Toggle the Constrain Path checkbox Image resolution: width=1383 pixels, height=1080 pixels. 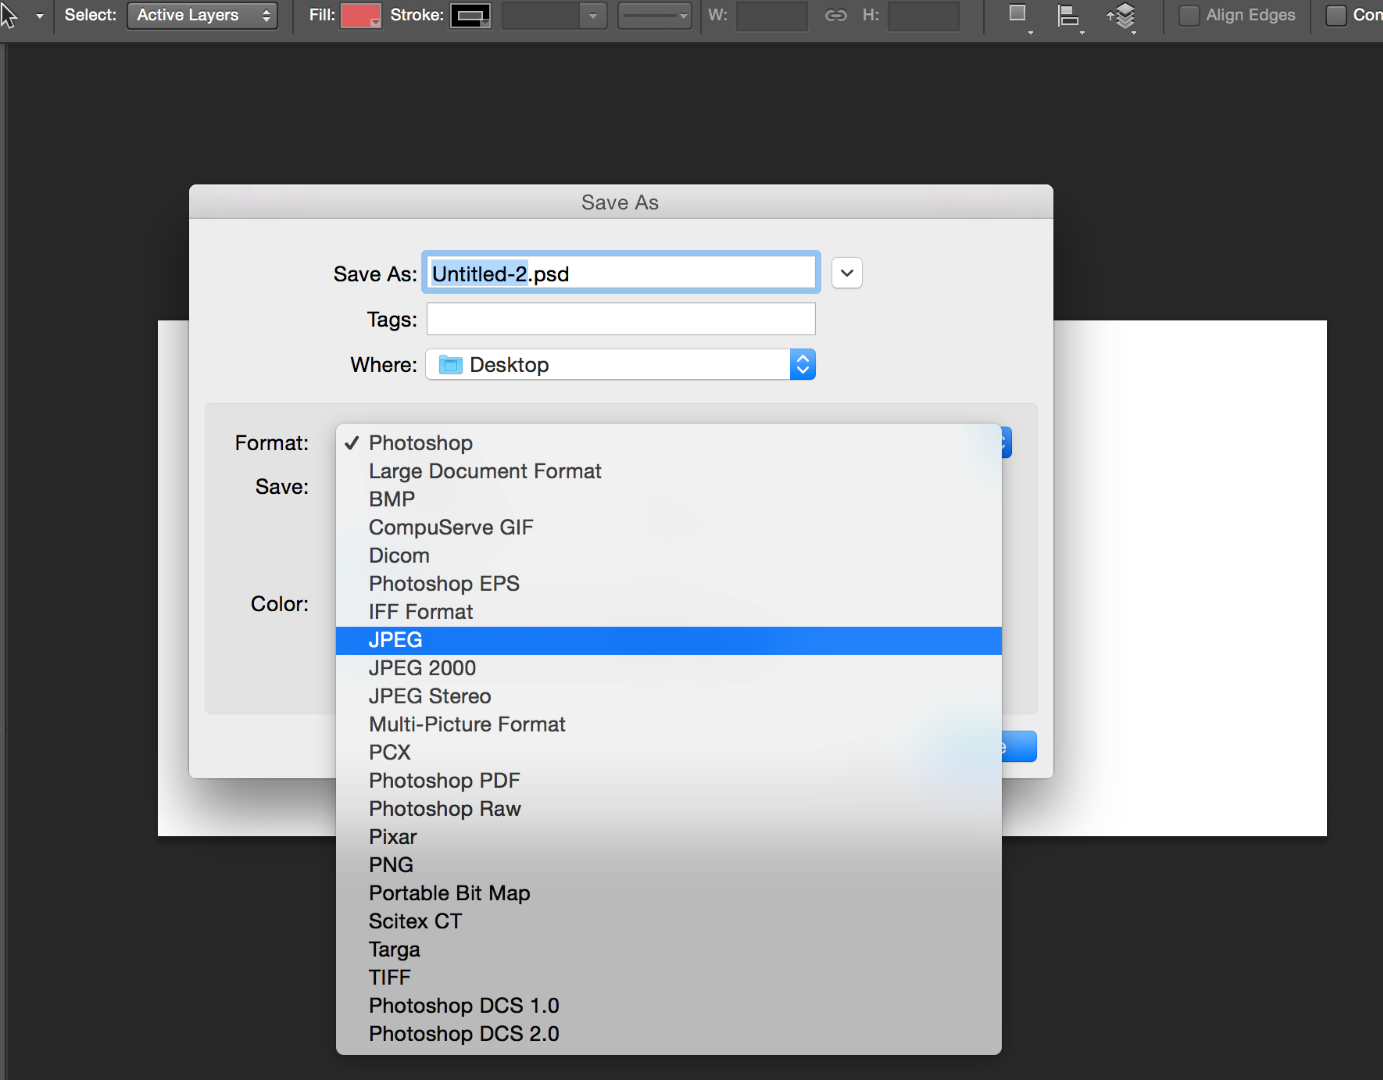point(1336,15)
